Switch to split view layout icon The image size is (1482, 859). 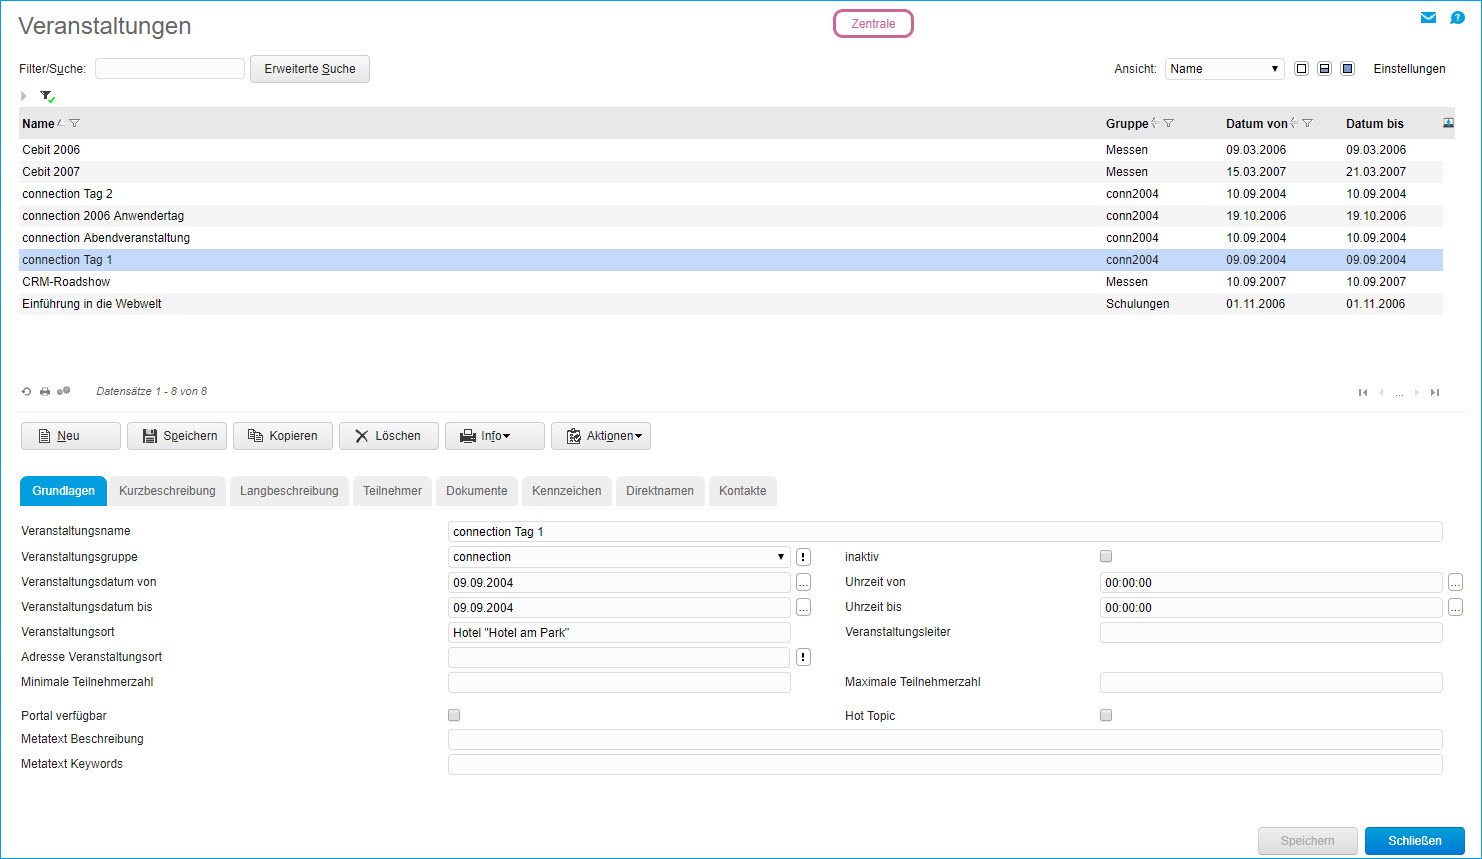coord(1324,69)
